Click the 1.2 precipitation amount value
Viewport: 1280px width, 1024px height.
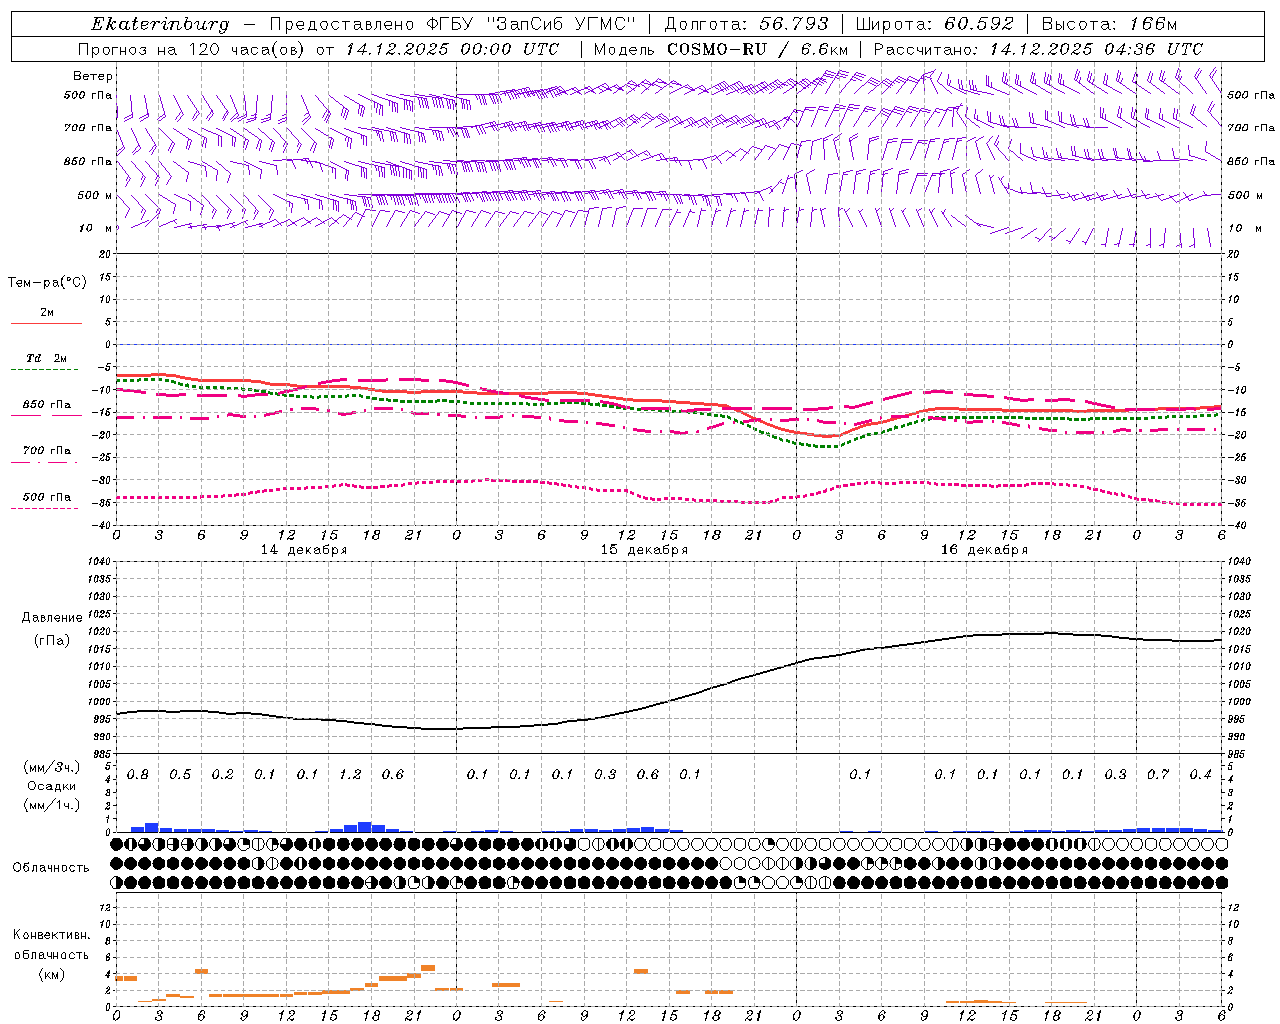tap(350, 775)
